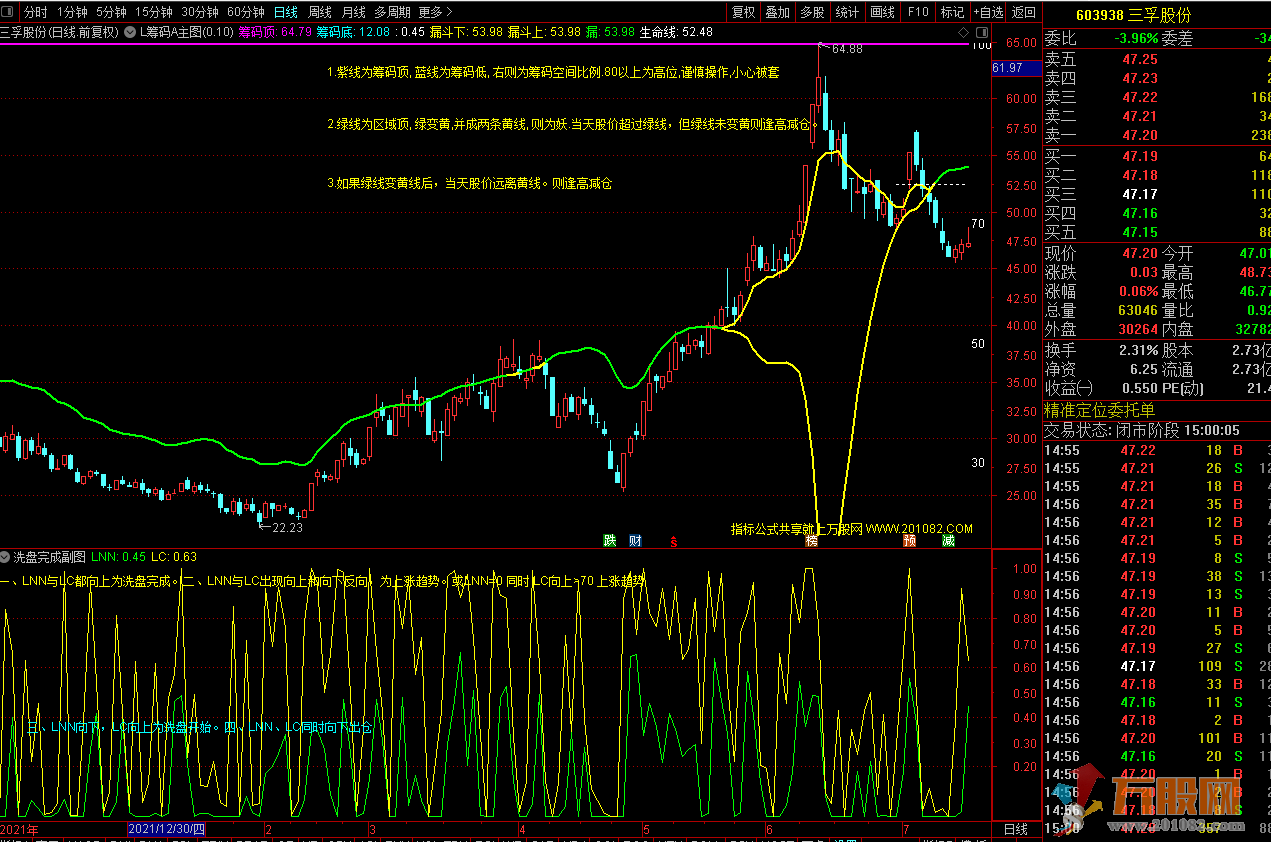This screenshot has height=842, width=1271.
Task: Click the 卖一 price 47.20
Action: click(1140, 135)
